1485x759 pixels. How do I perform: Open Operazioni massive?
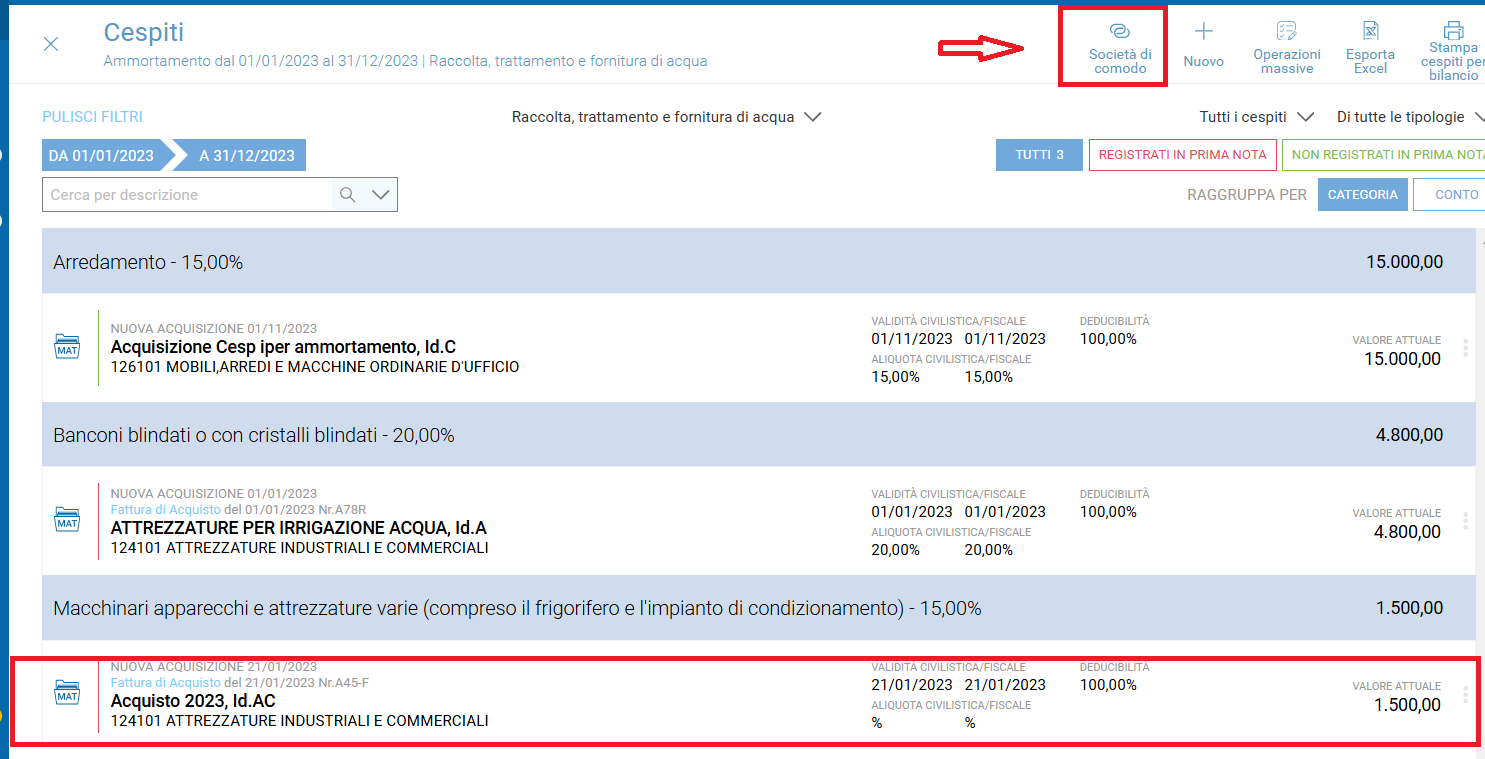1287,47
